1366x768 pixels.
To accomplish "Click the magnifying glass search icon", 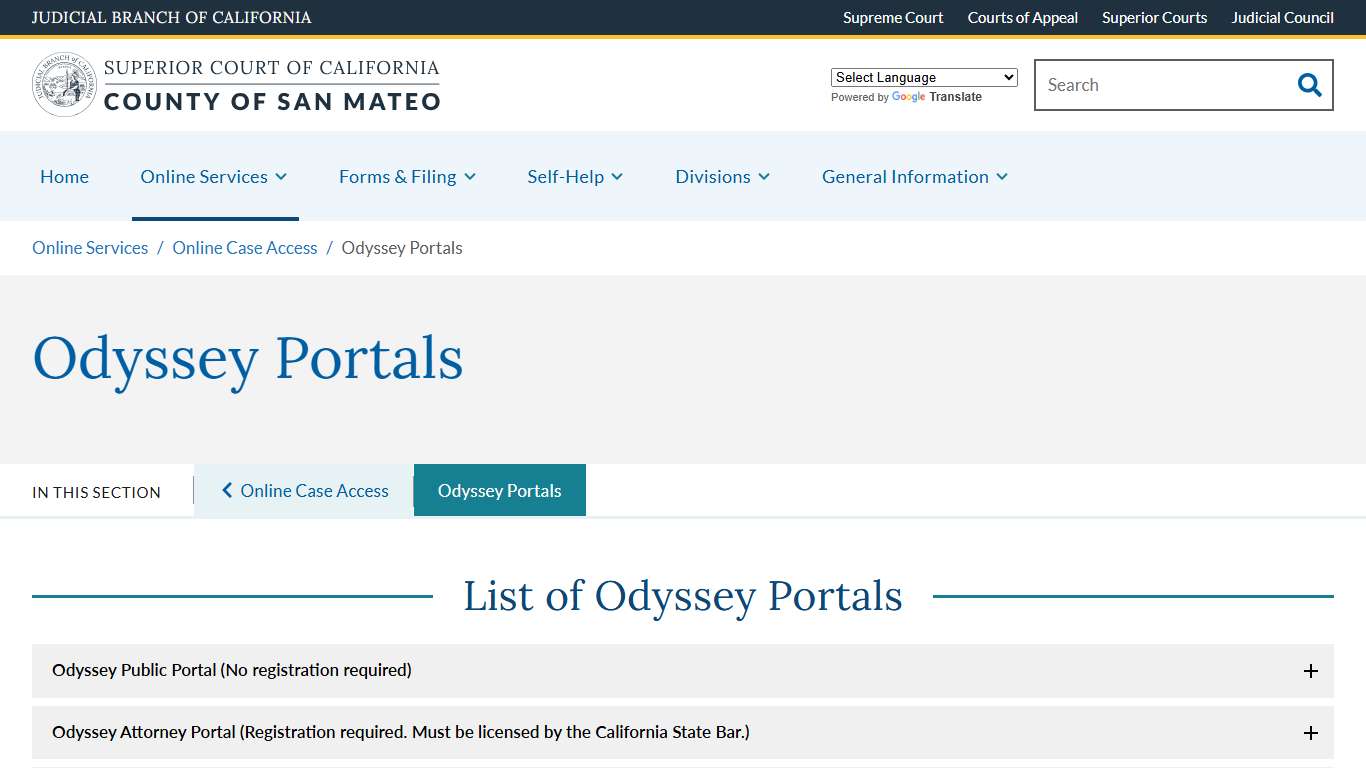I will (x=1308, y=85).
